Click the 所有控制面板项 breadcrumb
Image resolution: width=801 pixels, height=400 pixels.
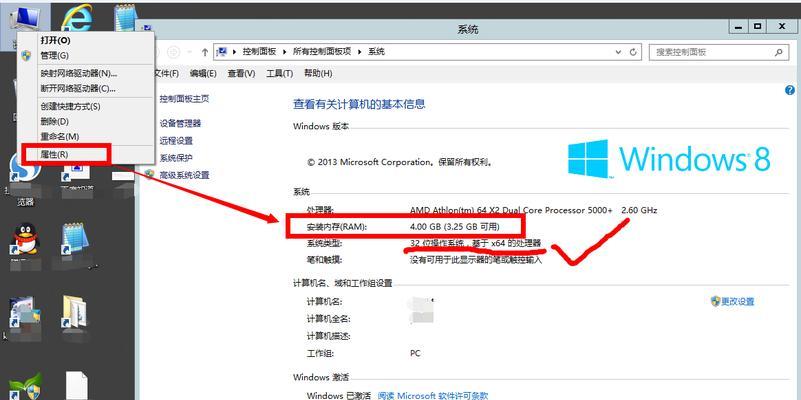(322, 52)
